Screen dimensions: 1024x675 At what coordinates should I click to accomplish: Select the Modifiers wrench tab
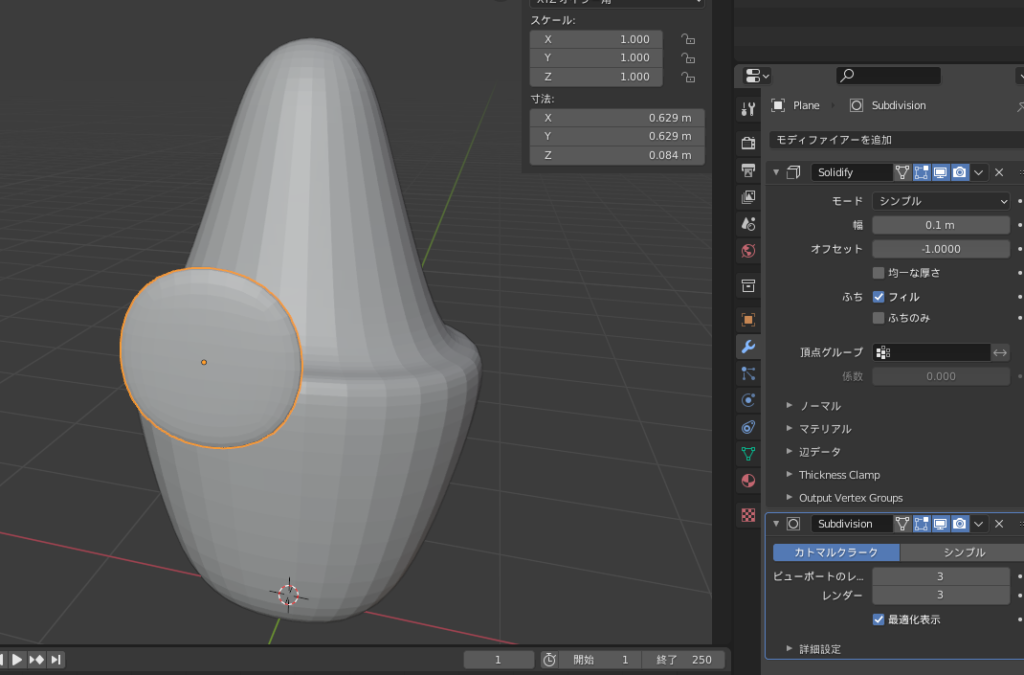click(748, 347)
